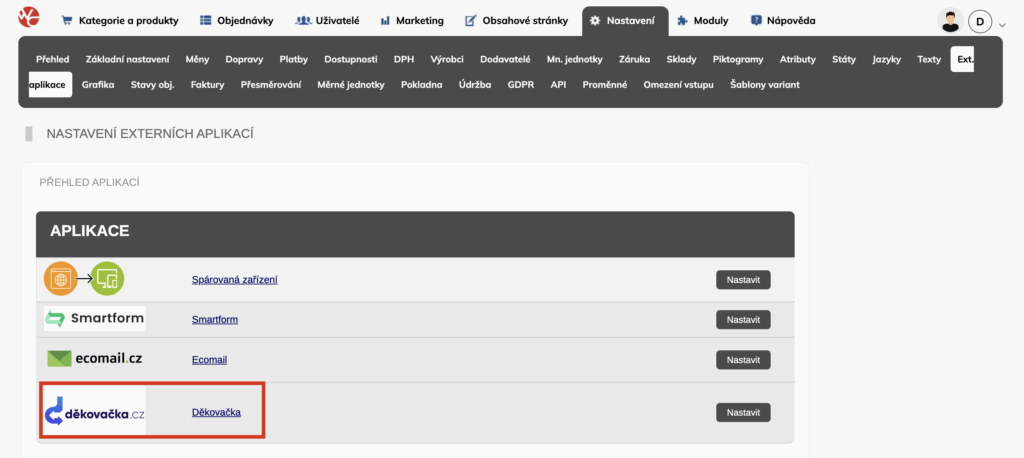
Task: Open Marketing menu
Action: pyautogui.click(x=412, y=20)
